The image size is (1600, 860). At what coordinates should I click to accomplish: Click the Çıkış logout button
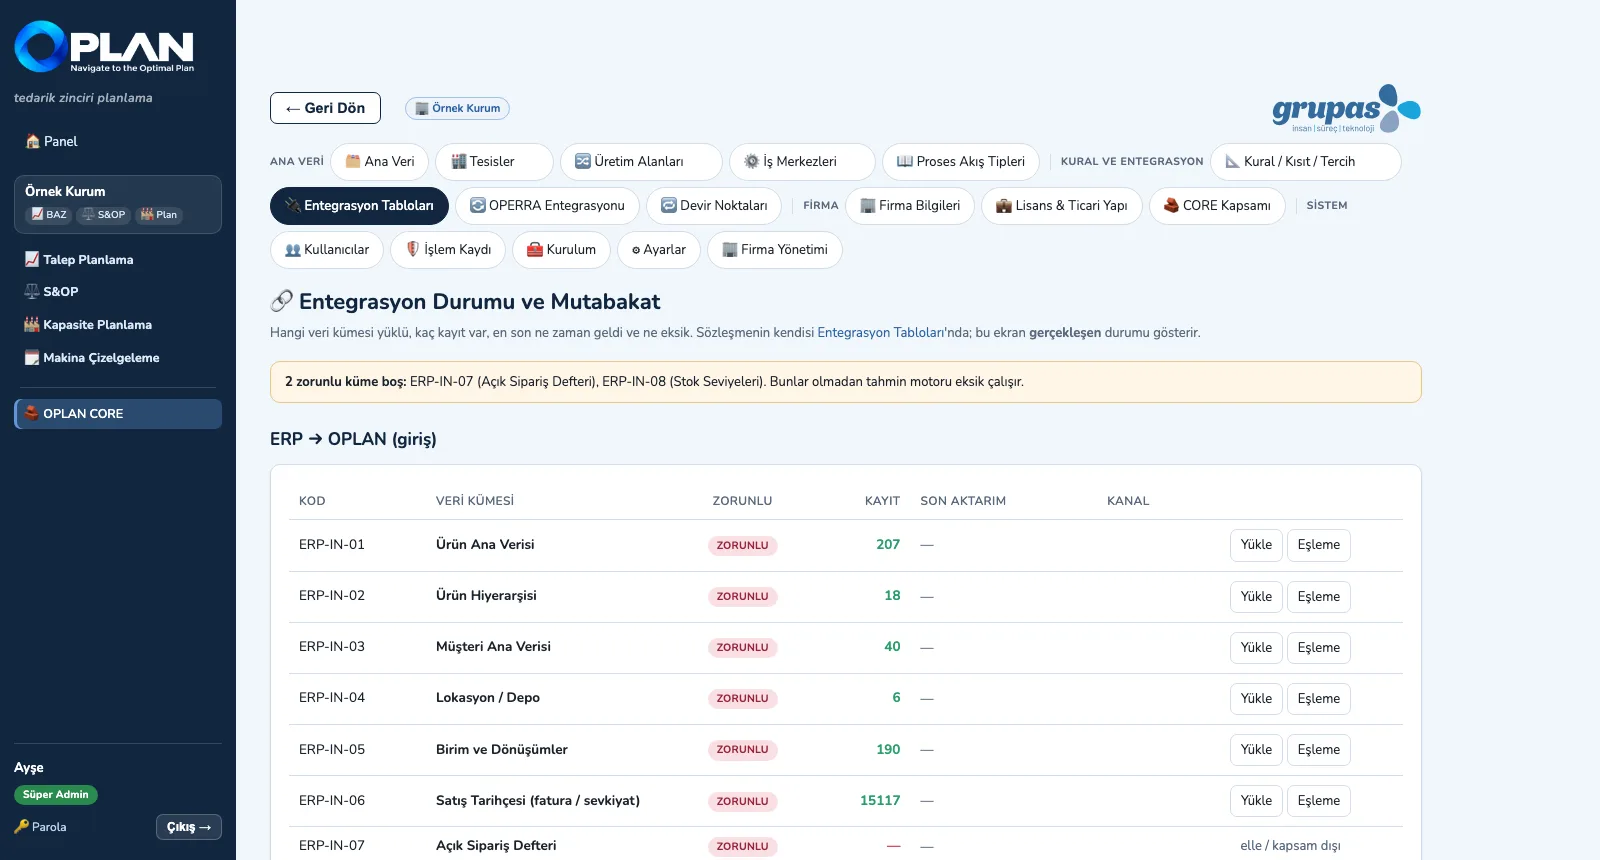pyautogui.click(x=189, y=827)
